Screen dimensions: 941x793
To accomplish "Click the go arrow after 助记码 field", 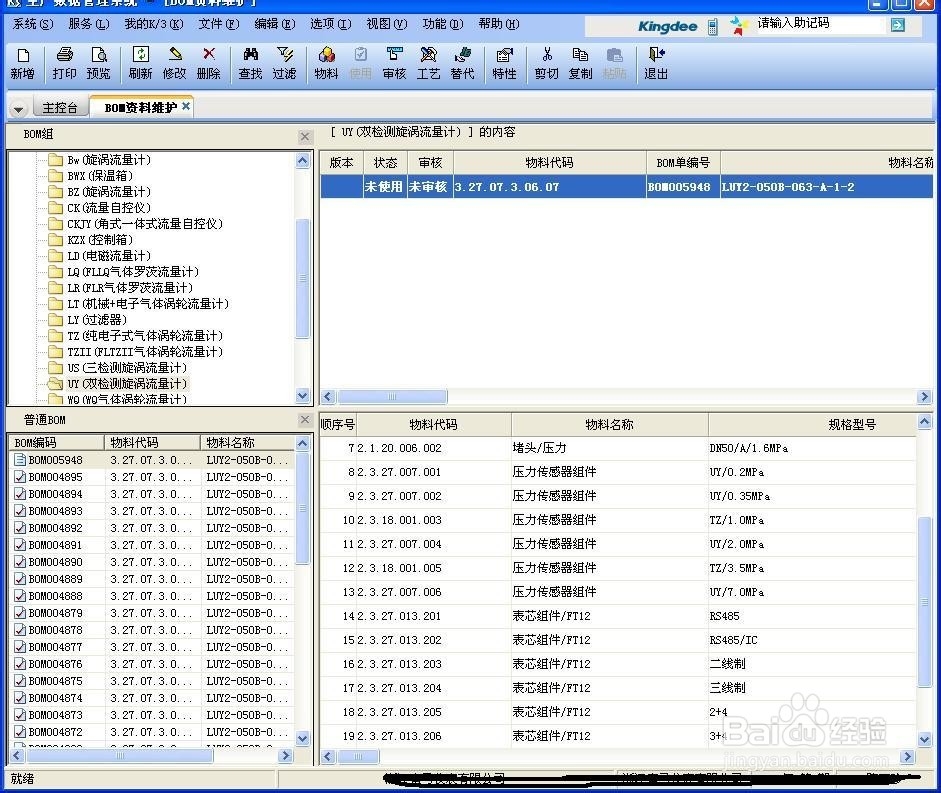I will [898, 25].
